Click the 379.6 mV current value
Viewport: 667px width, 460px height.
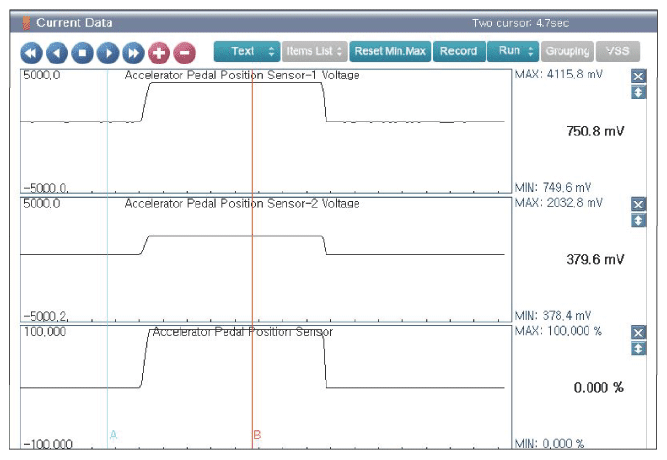[x=595, y=259]
